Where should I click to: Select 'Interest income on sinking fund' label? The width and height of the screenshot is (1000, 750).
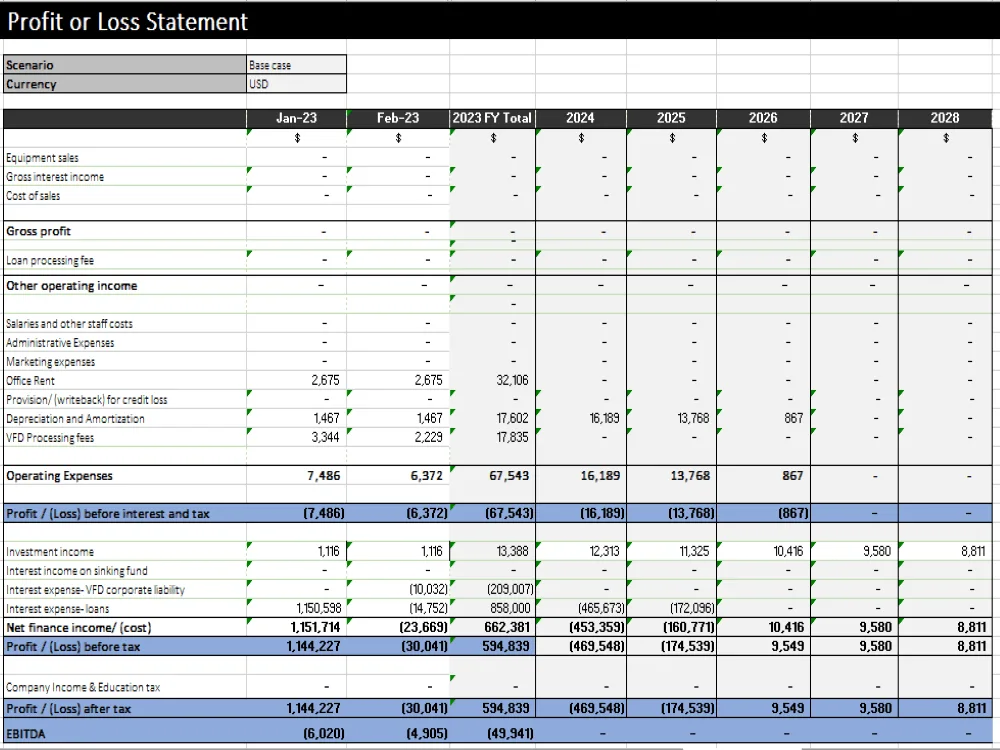click(77, 571)
